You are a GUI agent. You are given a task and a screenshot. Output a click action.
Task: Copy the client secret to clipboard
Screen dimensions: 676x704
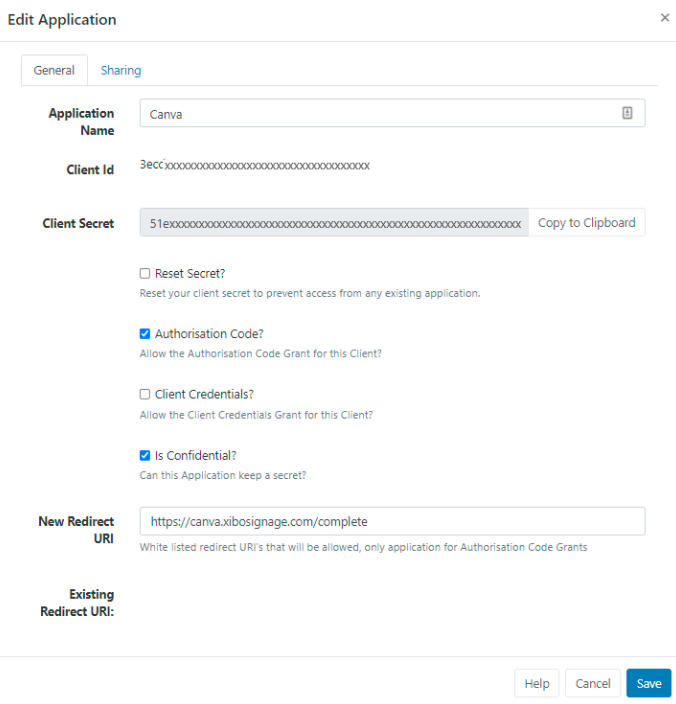(x=587, y=222)
